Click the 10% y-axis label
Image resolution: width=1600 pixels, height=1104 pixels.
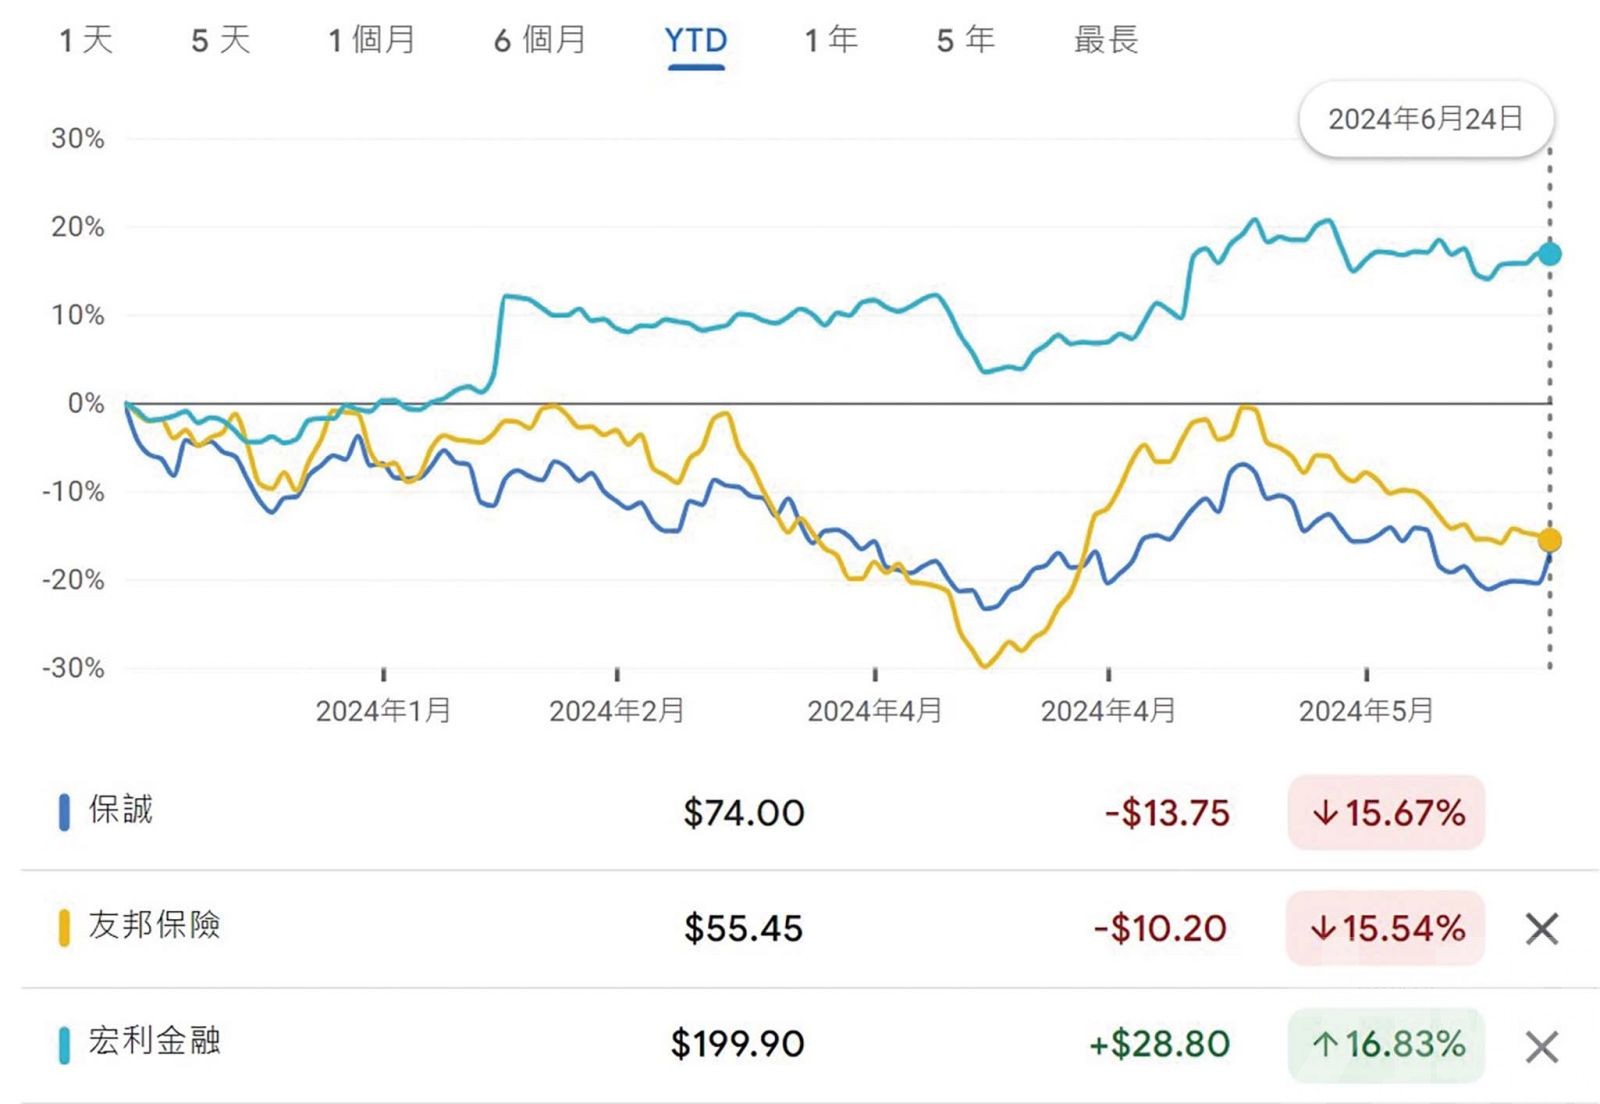point(77,315)
